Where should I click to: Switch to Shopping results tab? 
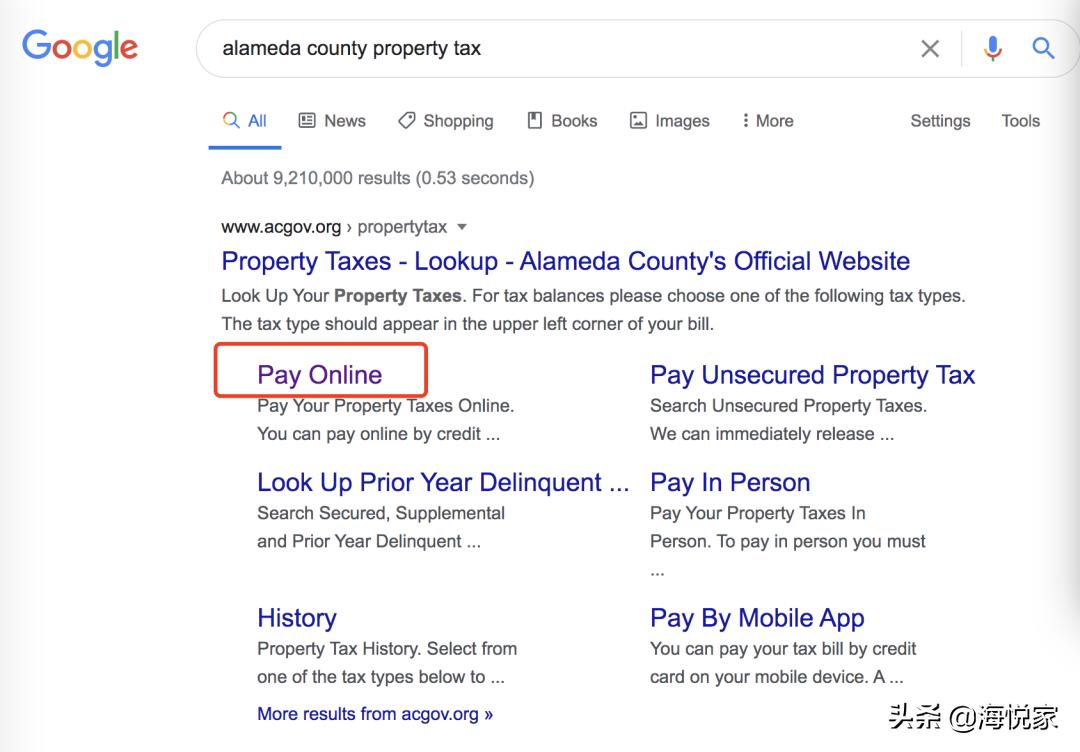click(x=446, y=121)
